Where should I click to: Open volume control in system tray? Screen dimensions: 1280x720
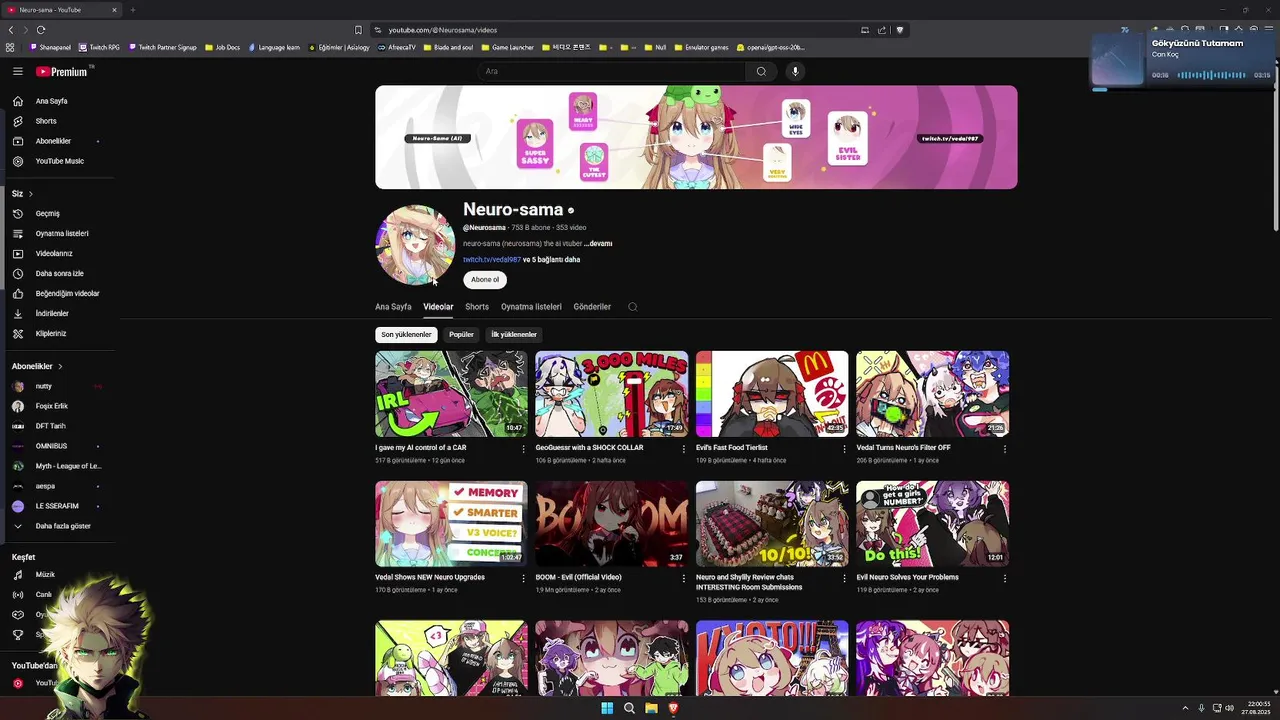point(1229,708)
